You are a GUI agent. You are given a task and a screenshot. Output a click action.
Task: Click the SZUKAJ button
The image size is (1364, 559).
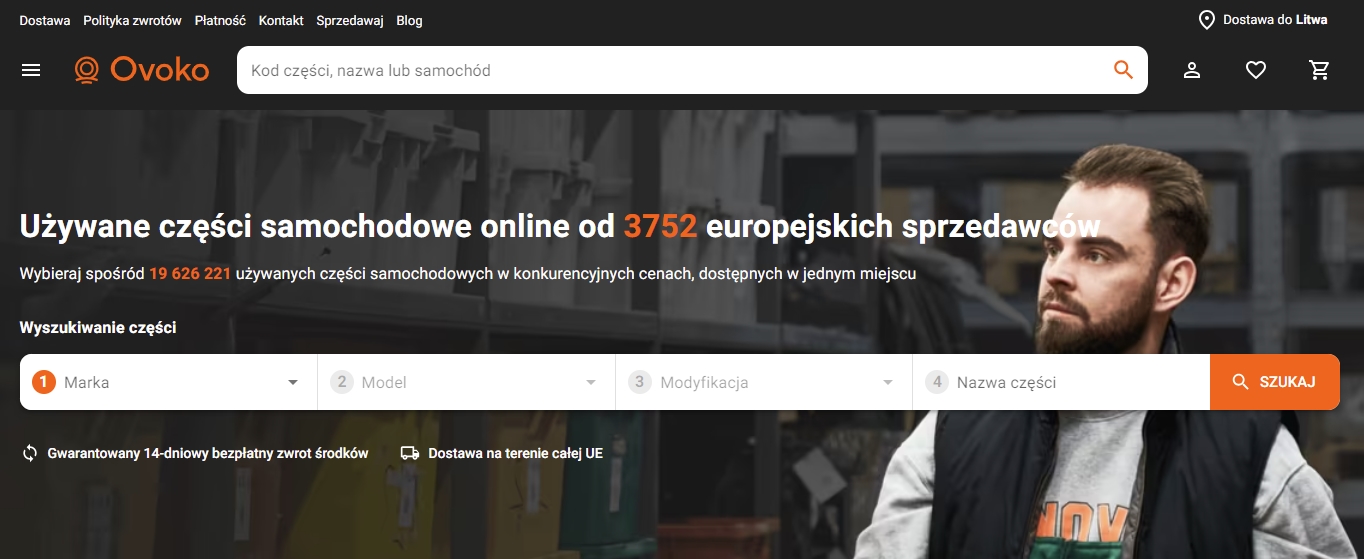coord(1275,382)
